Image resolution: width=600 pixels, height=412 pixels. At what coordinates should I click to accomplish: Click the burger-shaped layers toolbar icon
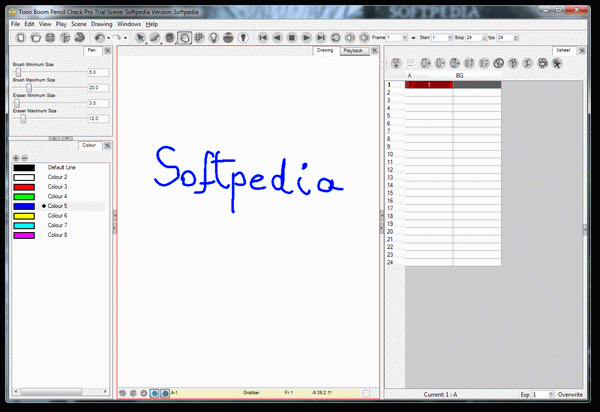click(228, 37)
